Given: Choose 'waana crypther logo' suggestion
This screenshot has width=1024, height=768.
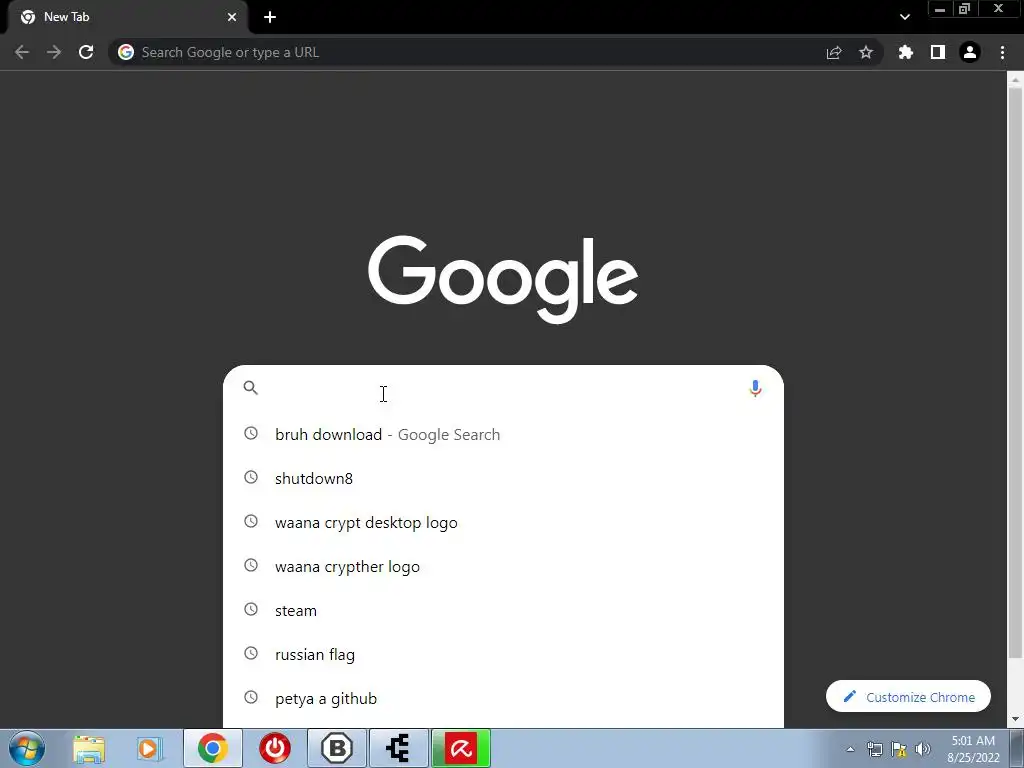Looking at the screenshot, I should [x=503, y=566].
